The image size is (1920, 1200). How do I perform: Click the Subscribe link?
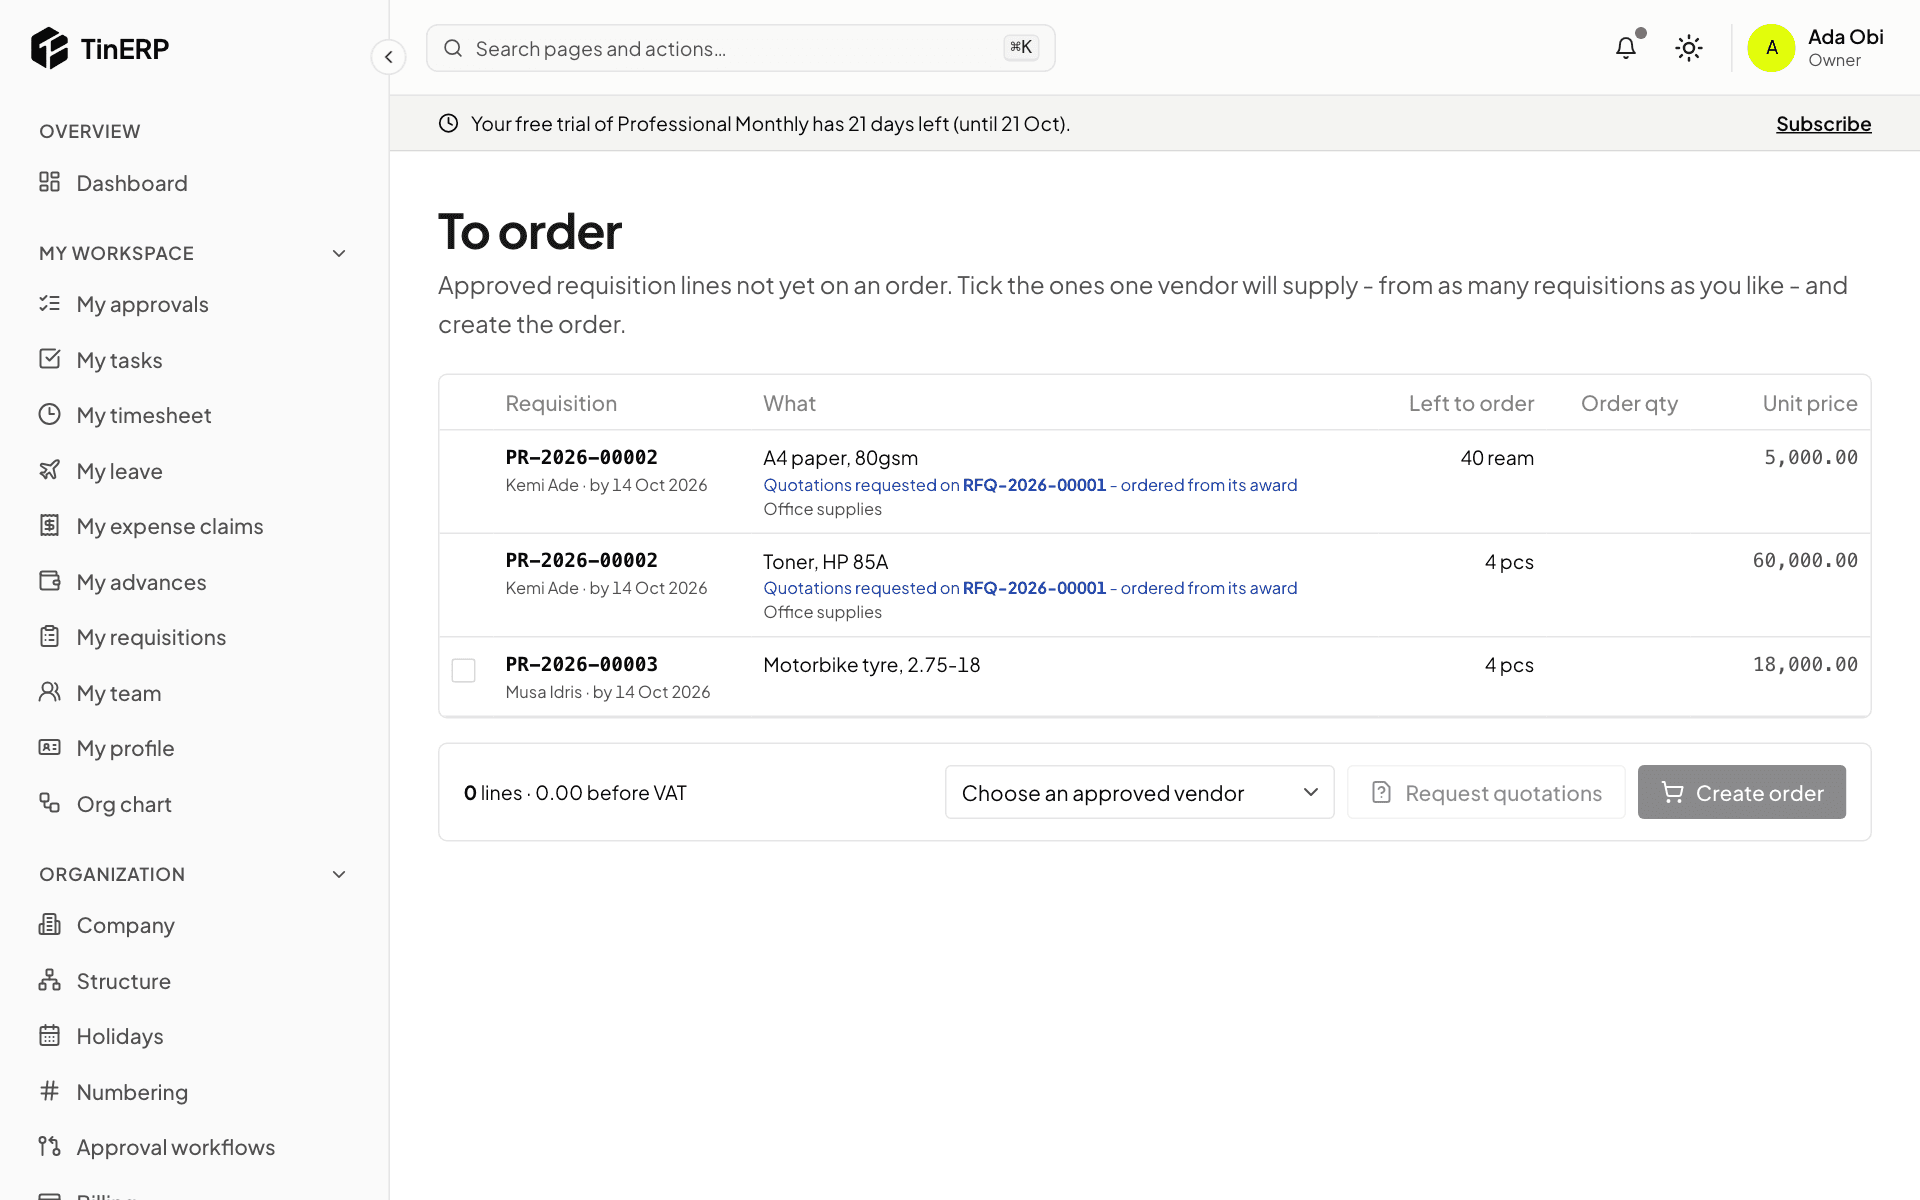tap(1823, 124)
